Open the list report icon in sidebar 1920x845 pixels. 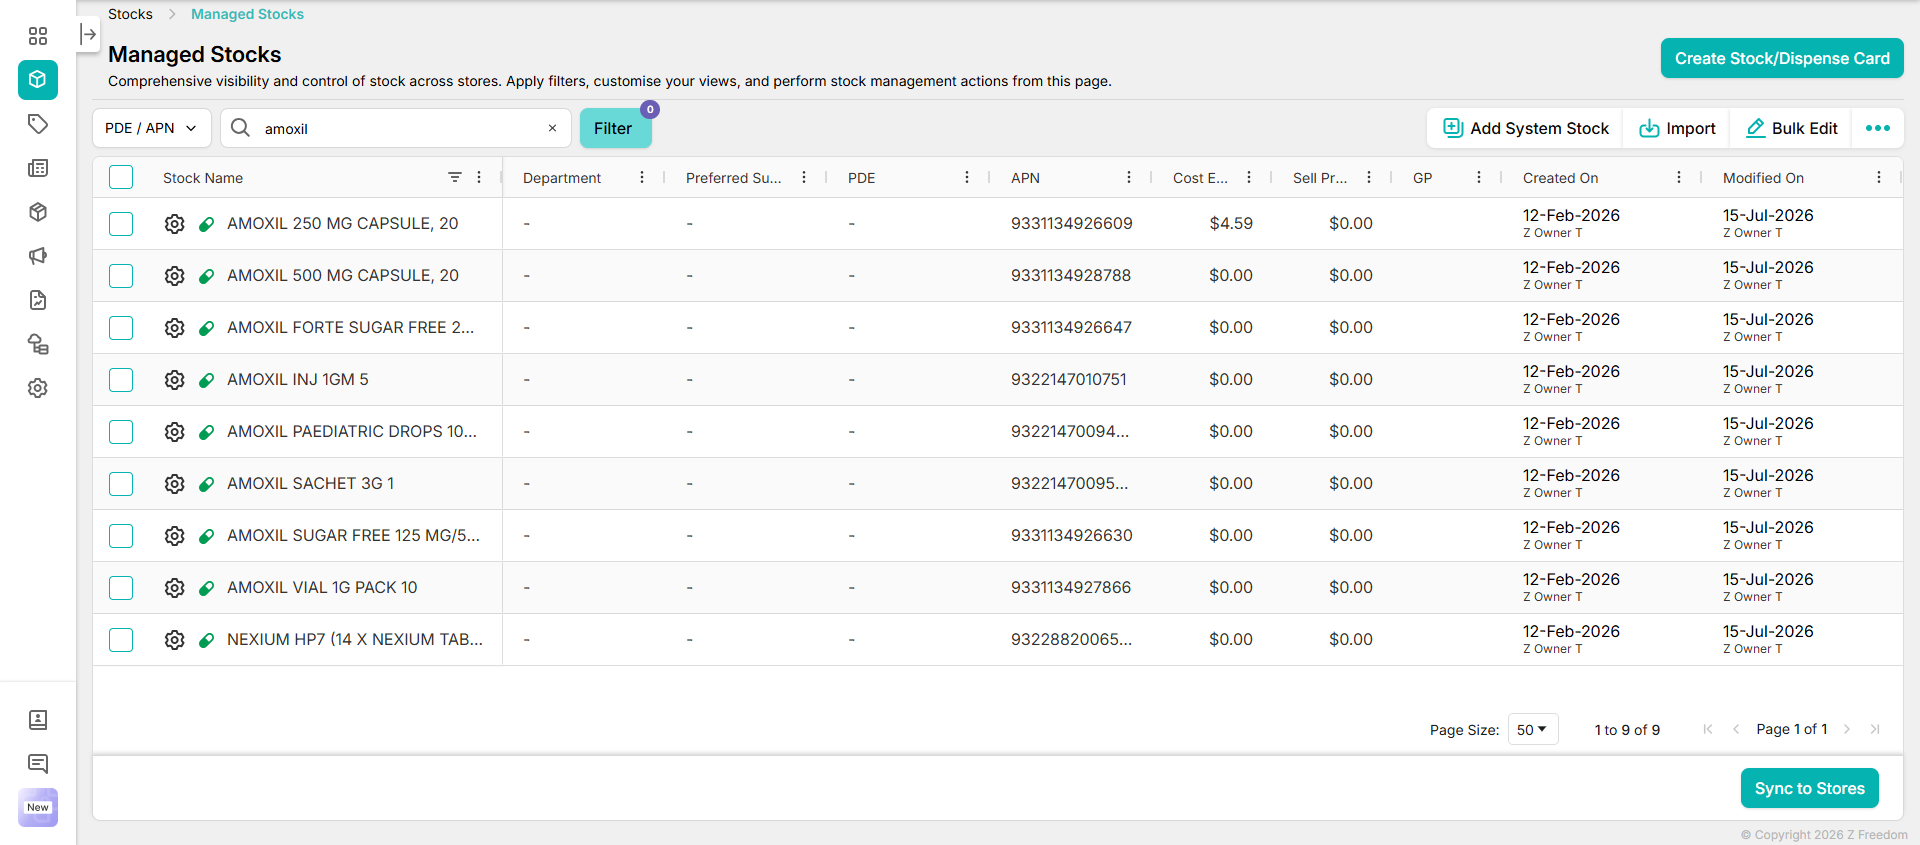pos(38,168)
